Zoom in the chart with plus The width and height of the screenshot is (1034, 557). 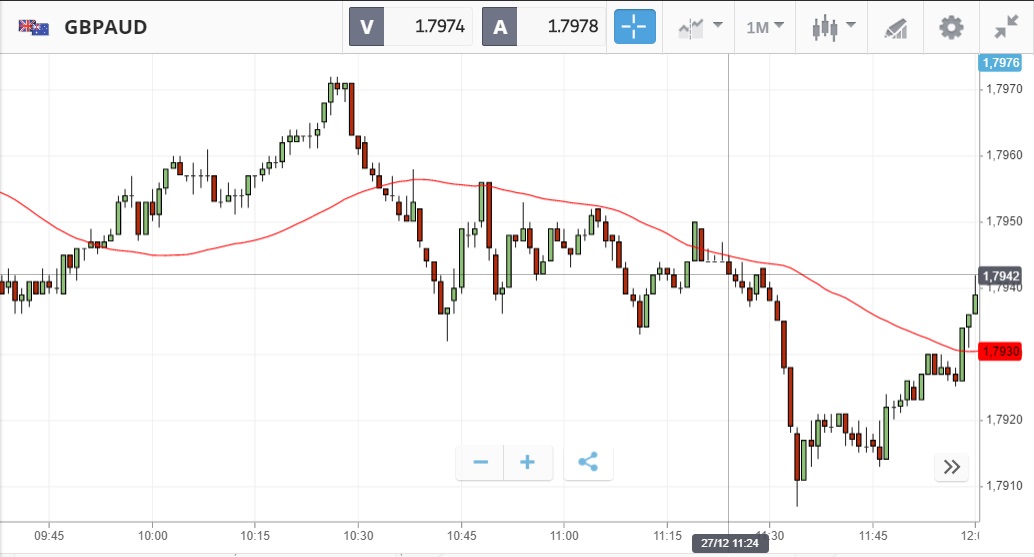528,462
